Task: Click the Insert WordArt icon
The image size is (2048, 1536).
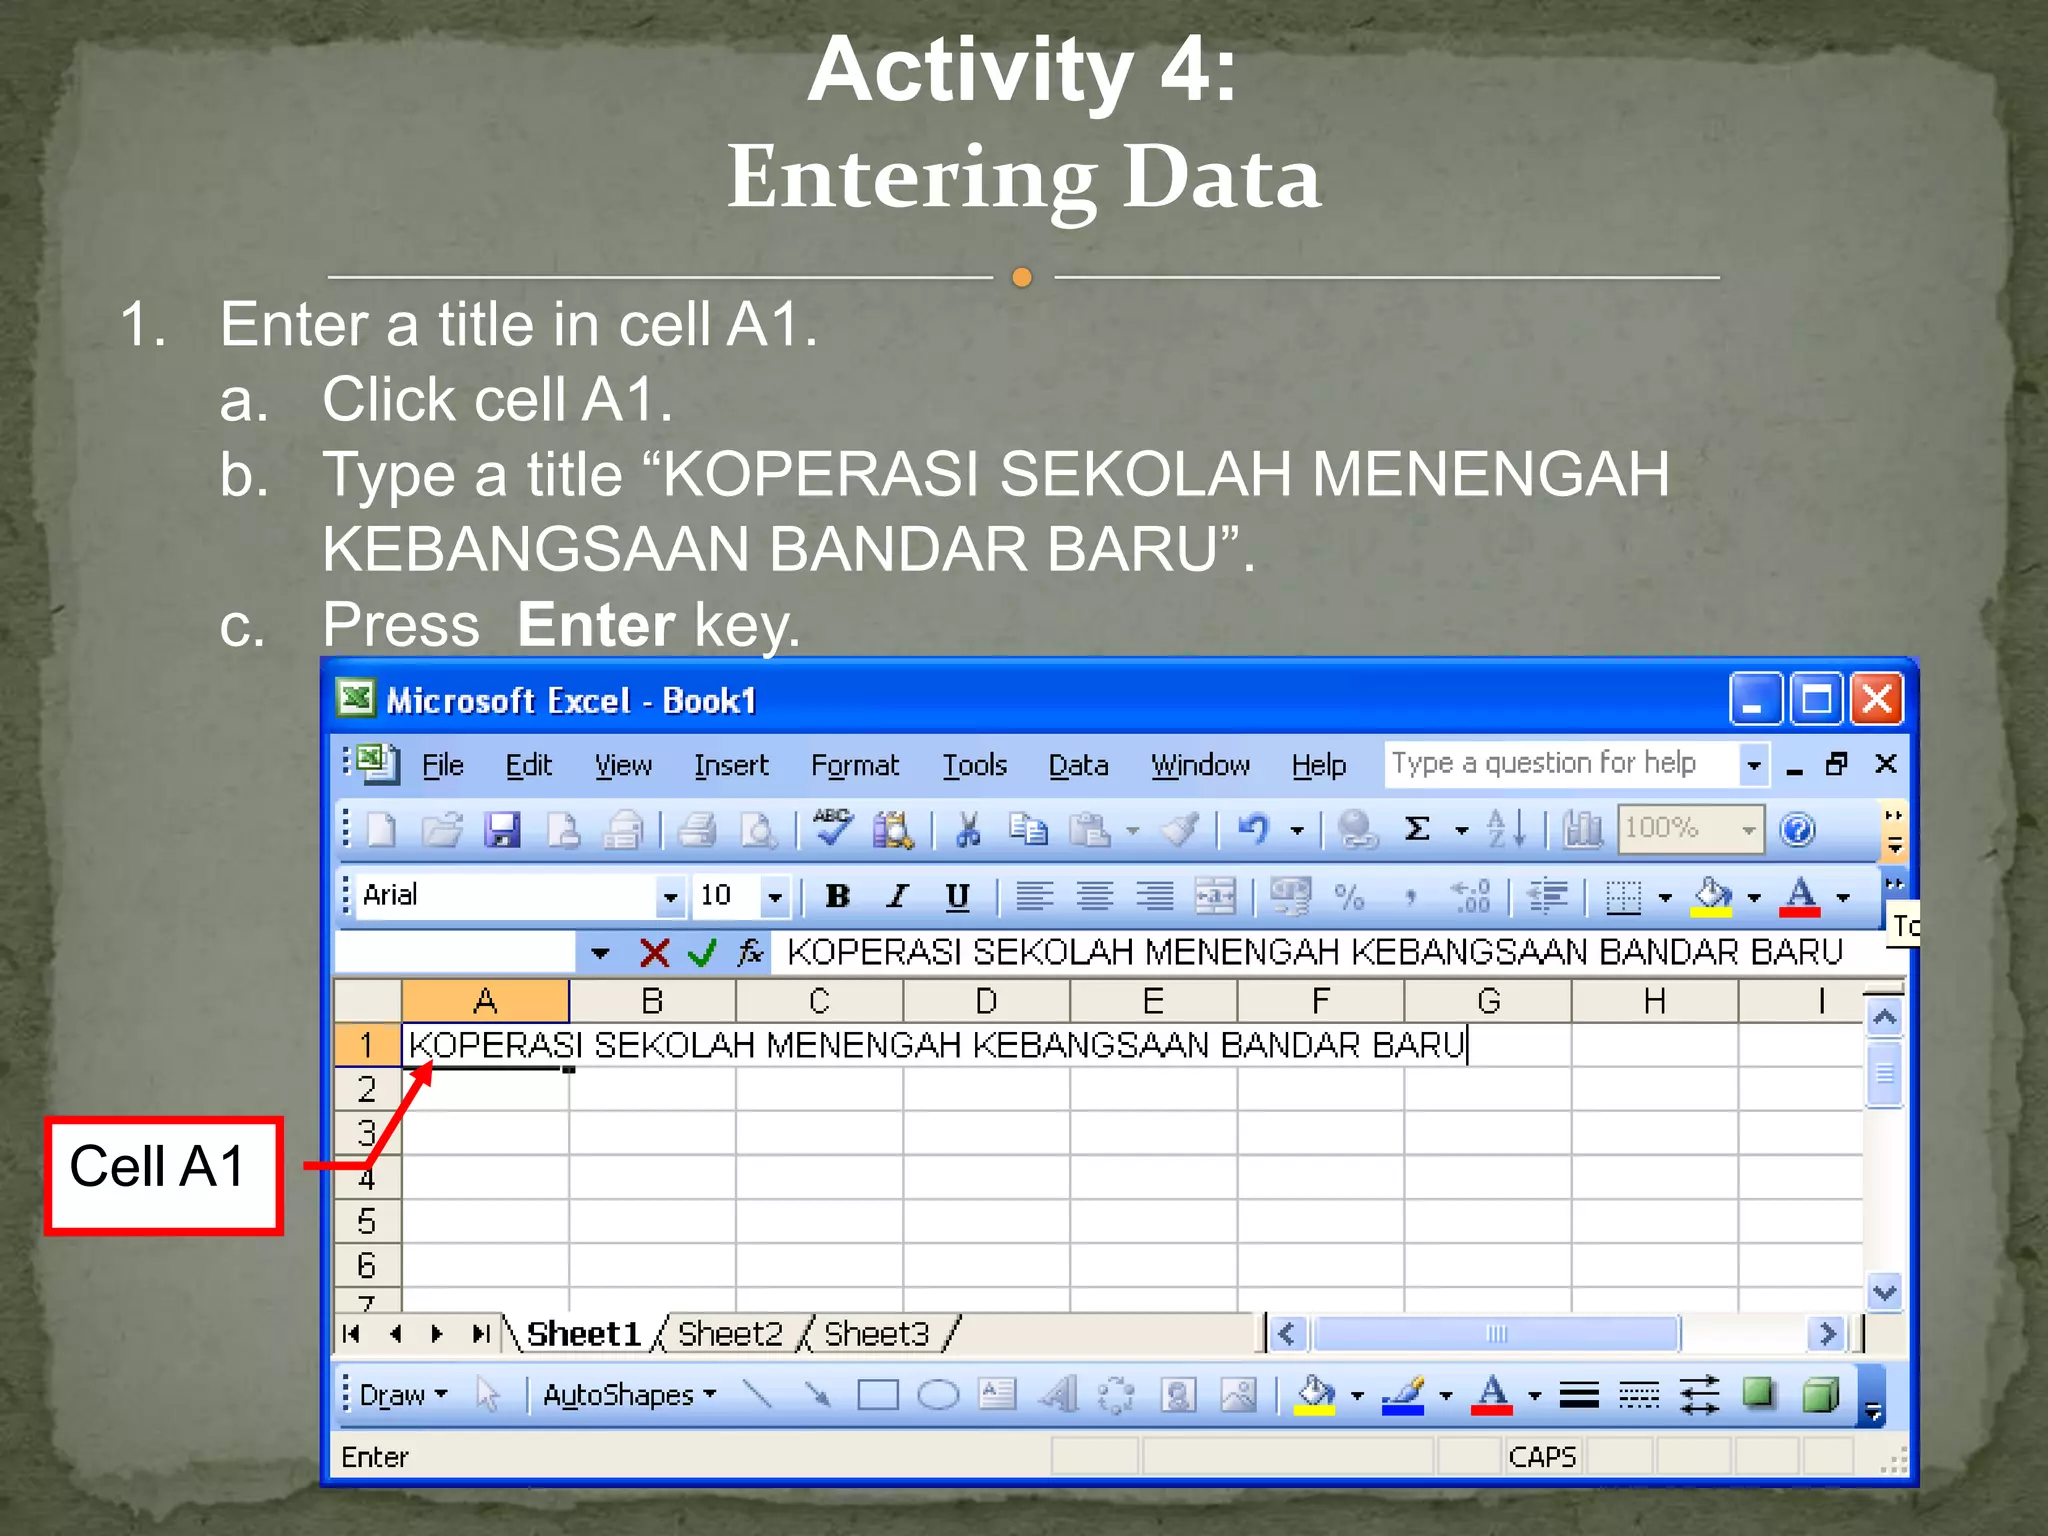Action: [x=1058, y=1394]
